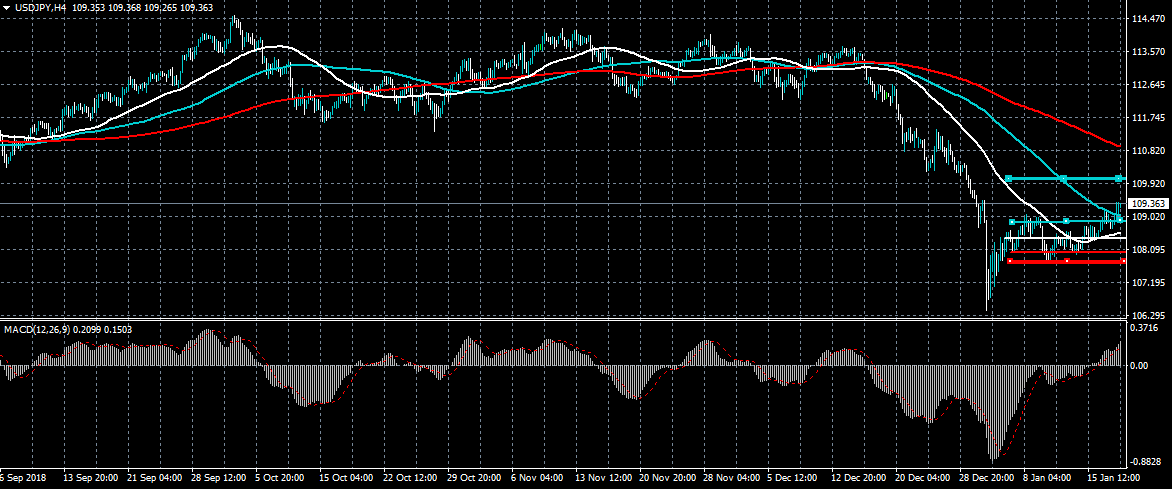The height and width of the screenshot is (489, 1172).
Task: Open the dropdown triangle beside USDJPY,H4
Action: click(x=7, y=8)
